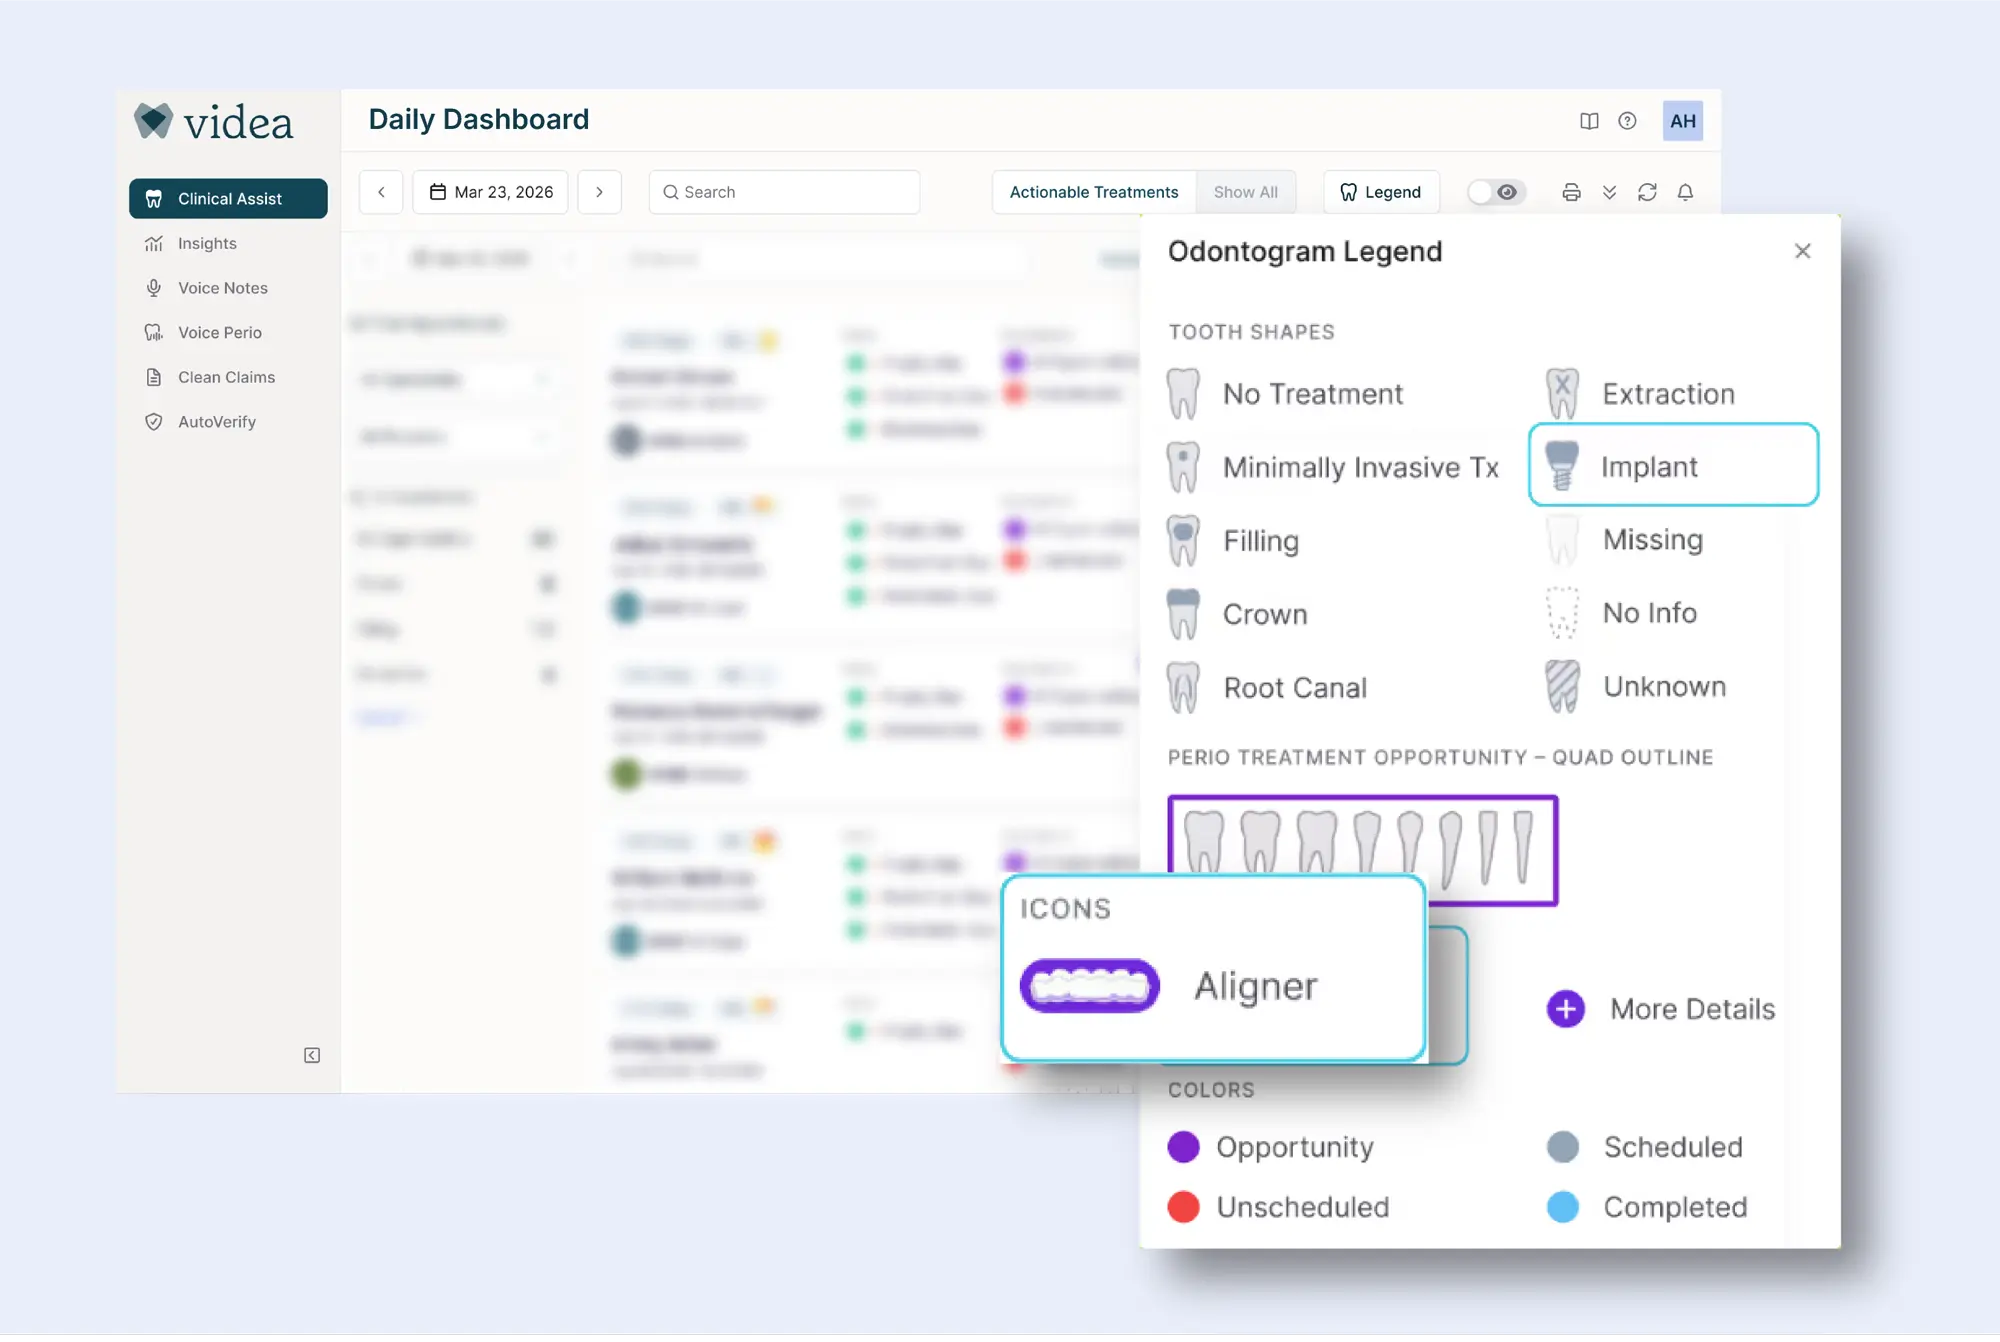The width and height of the screenshot is (2000, 1342).
Task: Click the refresh icon in toolbar
Action: (1647, 192)
